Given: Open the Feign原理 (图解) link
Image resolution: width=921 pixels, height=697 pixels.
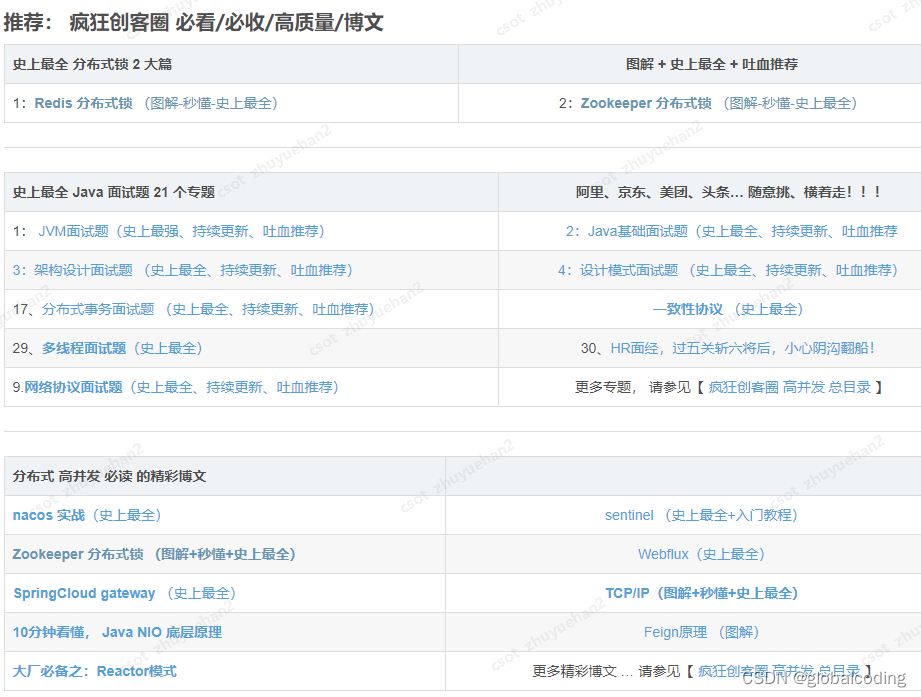Looking at the screenshot, I should [x=701, y=632].
